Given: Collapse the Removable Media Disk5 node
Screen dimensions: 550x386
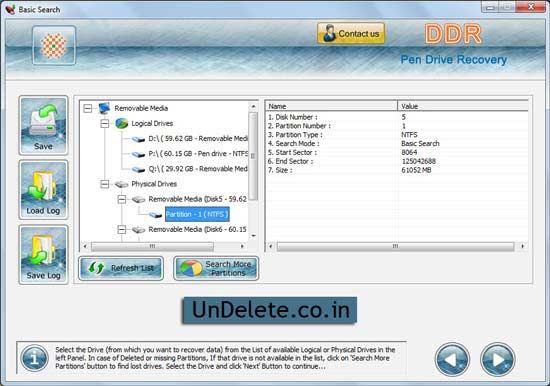Looking at the screenshot, I should point(121,199).
